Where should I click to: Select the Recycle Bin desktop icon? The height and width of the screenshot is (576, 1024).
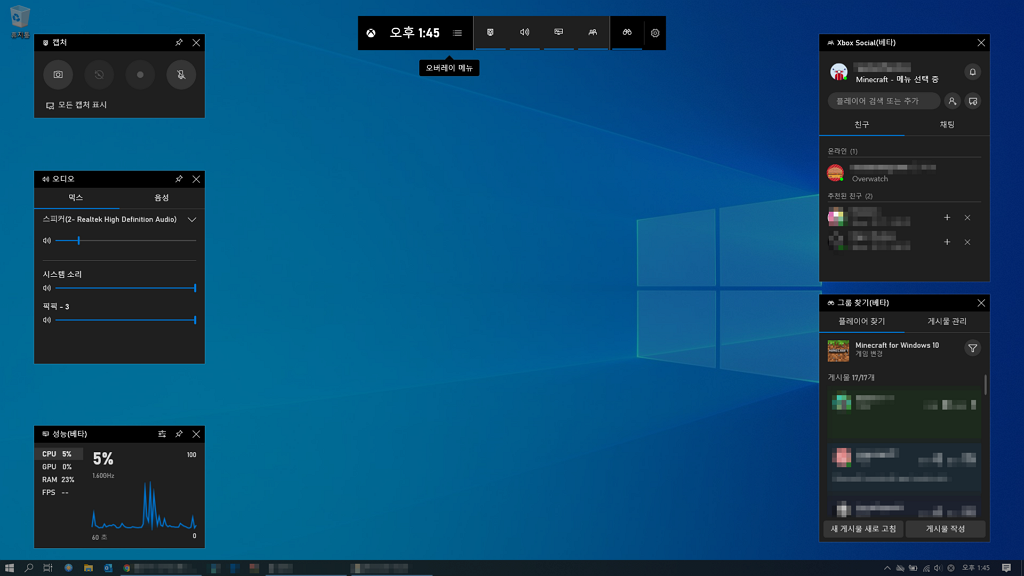(20, 22)
